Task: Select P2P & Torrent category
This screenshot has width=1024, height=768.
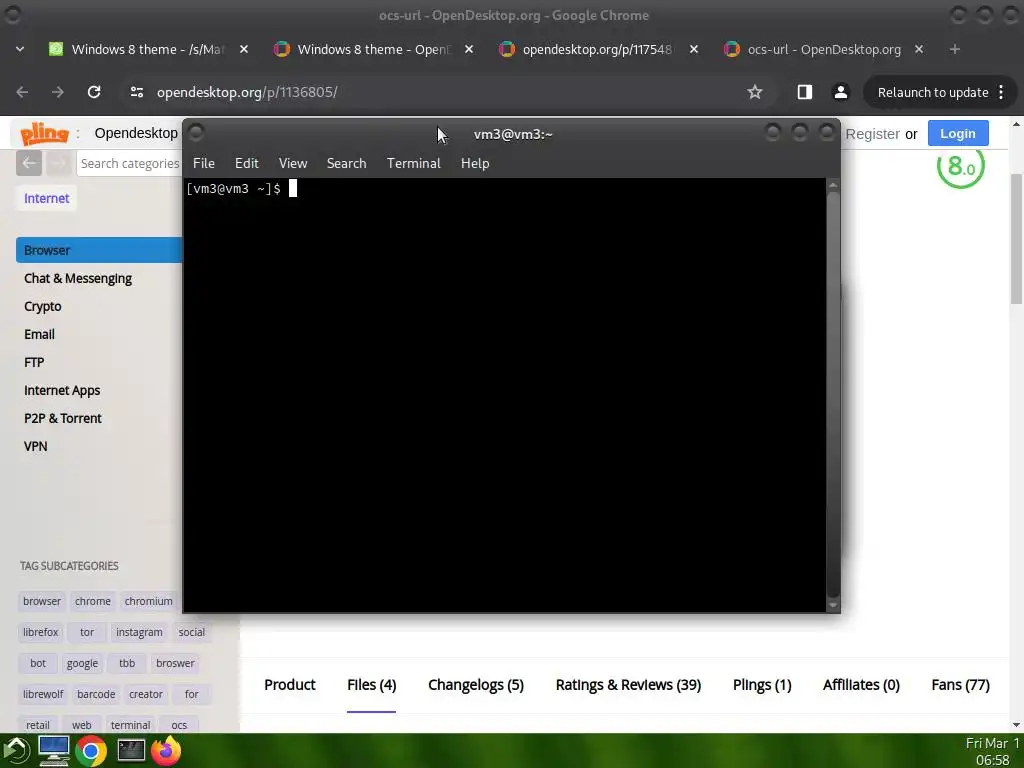Action: [x=63, y=419]
